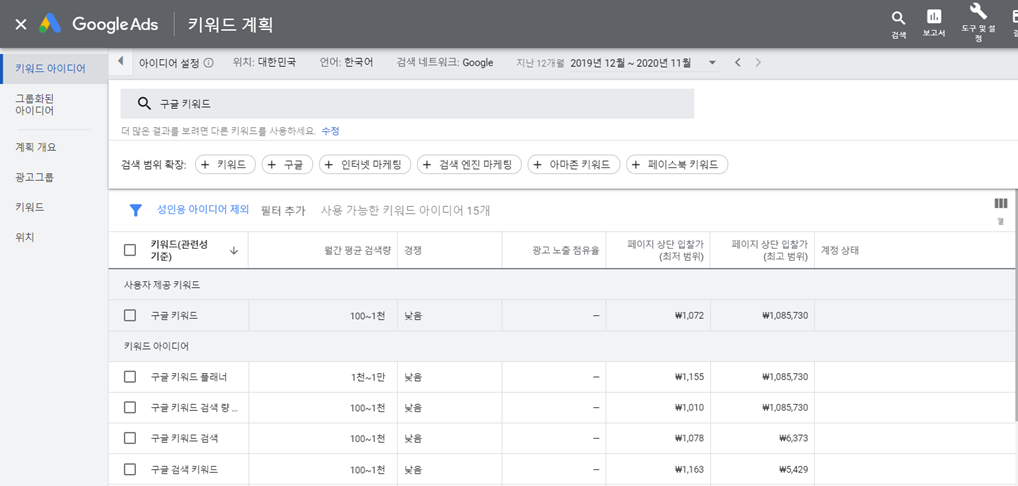
Task: Click the ₩6,373 bid value
Action: [793, 438]
